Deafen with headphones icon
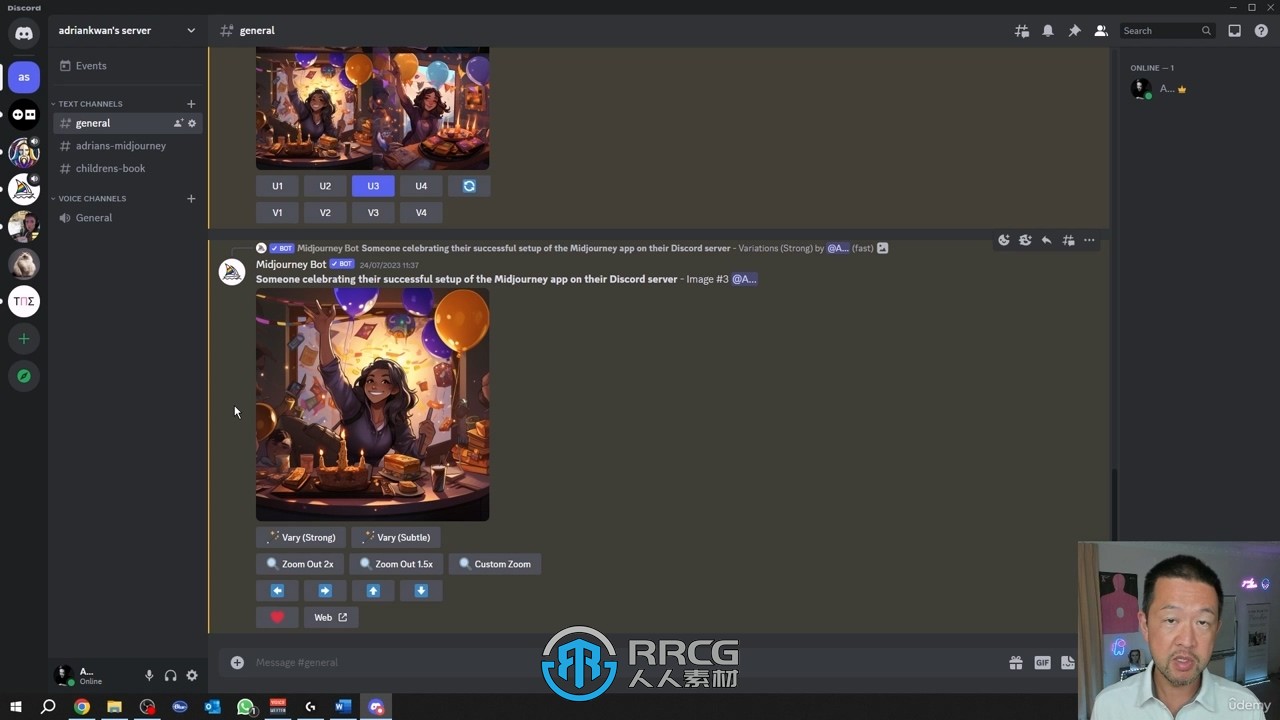The width and height of the screenshot is (1280, 720). [171, 676]
